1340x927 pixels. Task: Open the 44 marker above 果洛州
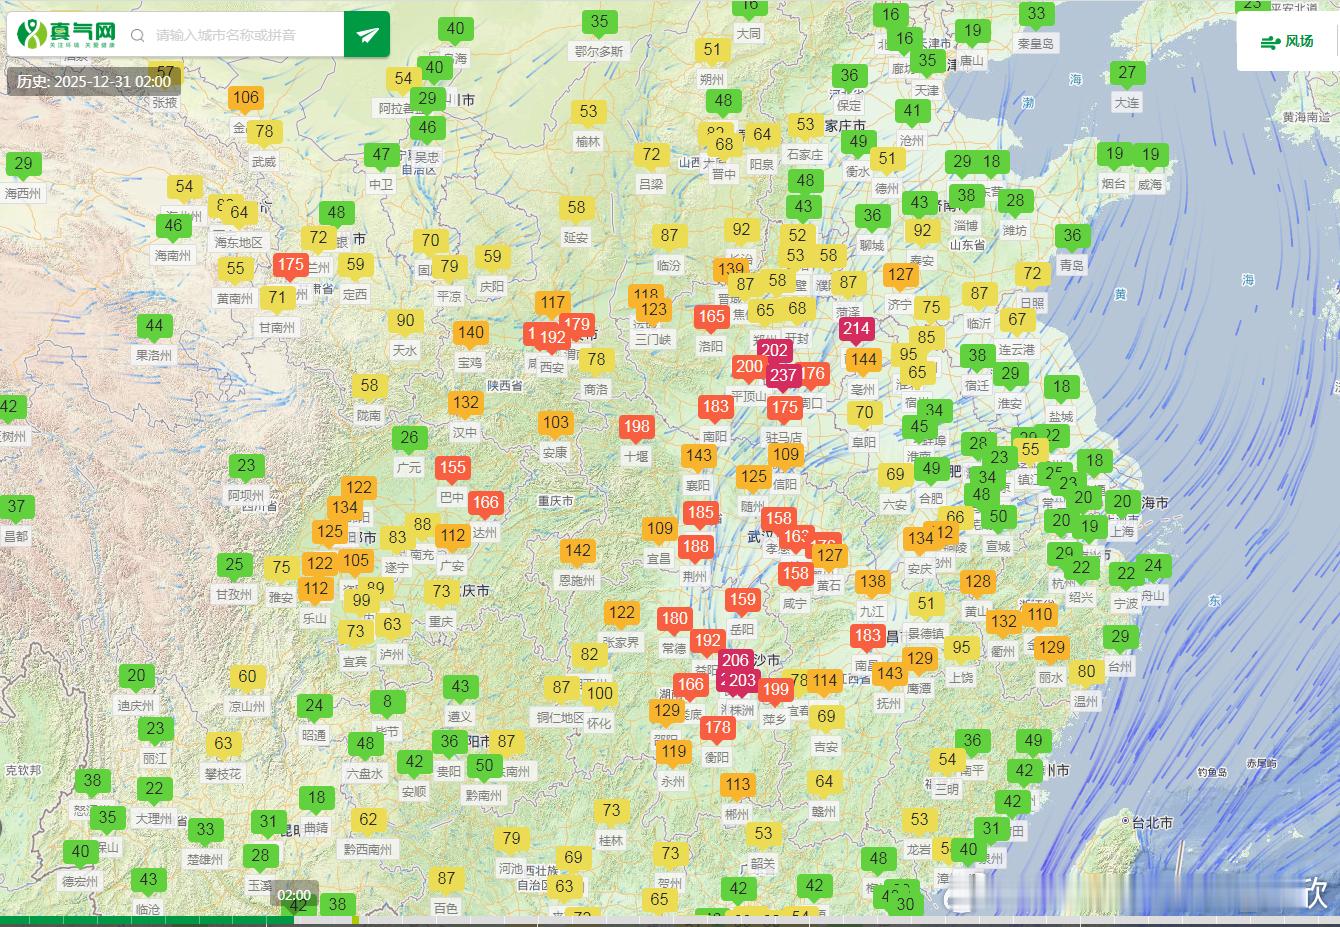154,327
